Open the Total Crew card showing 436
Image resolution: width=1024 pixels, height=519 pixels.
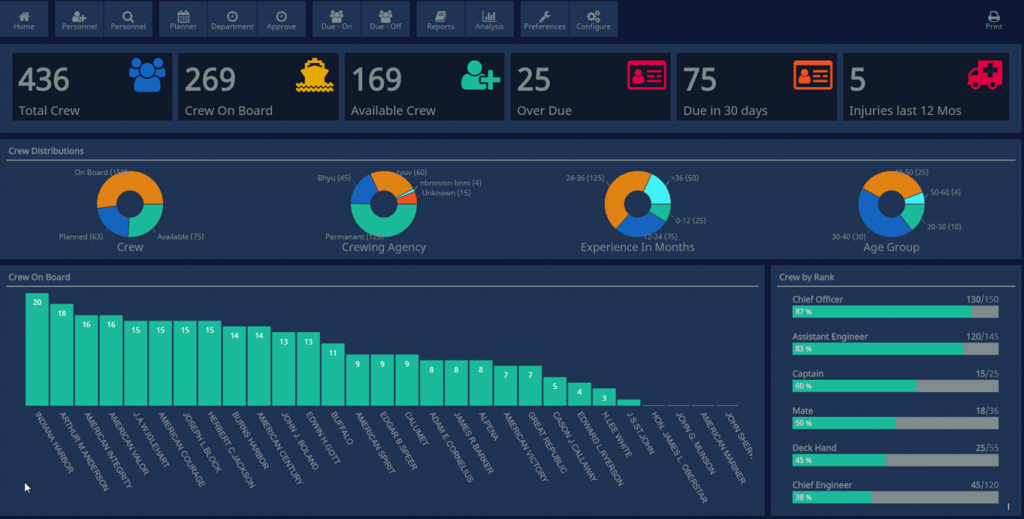(92, 87)
